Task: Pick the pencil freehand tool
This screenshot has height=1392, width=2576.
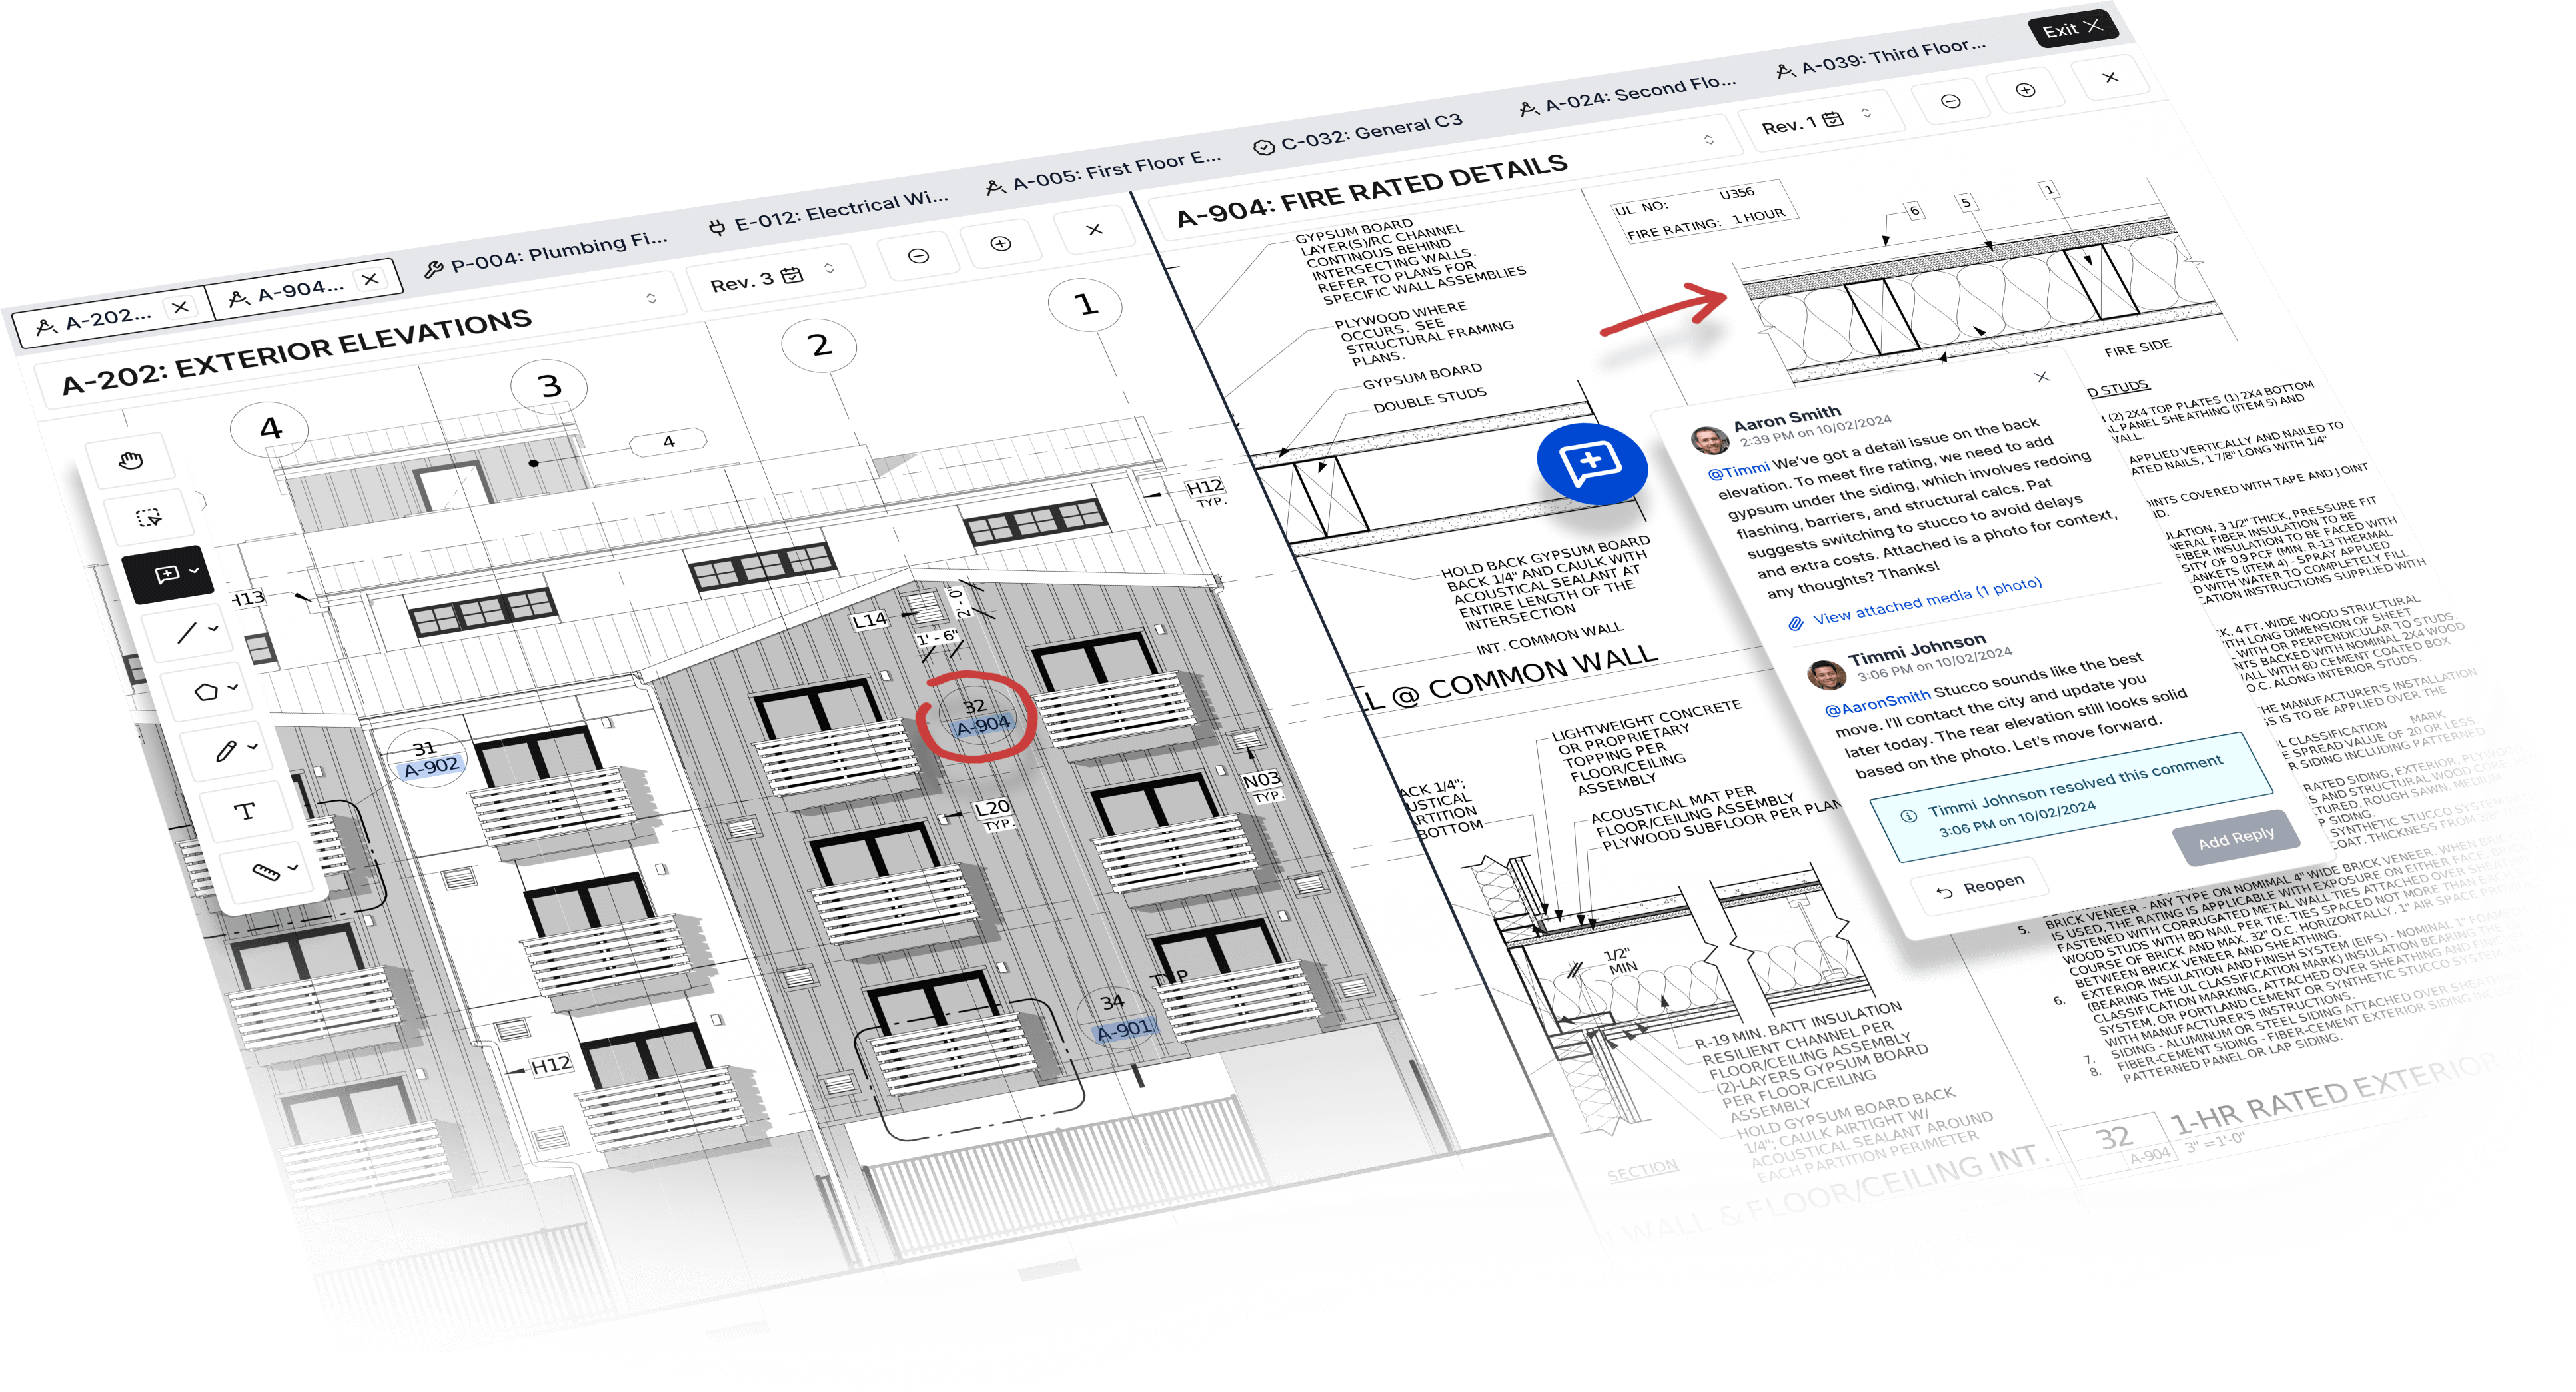Action: click(x=226, y=751)
